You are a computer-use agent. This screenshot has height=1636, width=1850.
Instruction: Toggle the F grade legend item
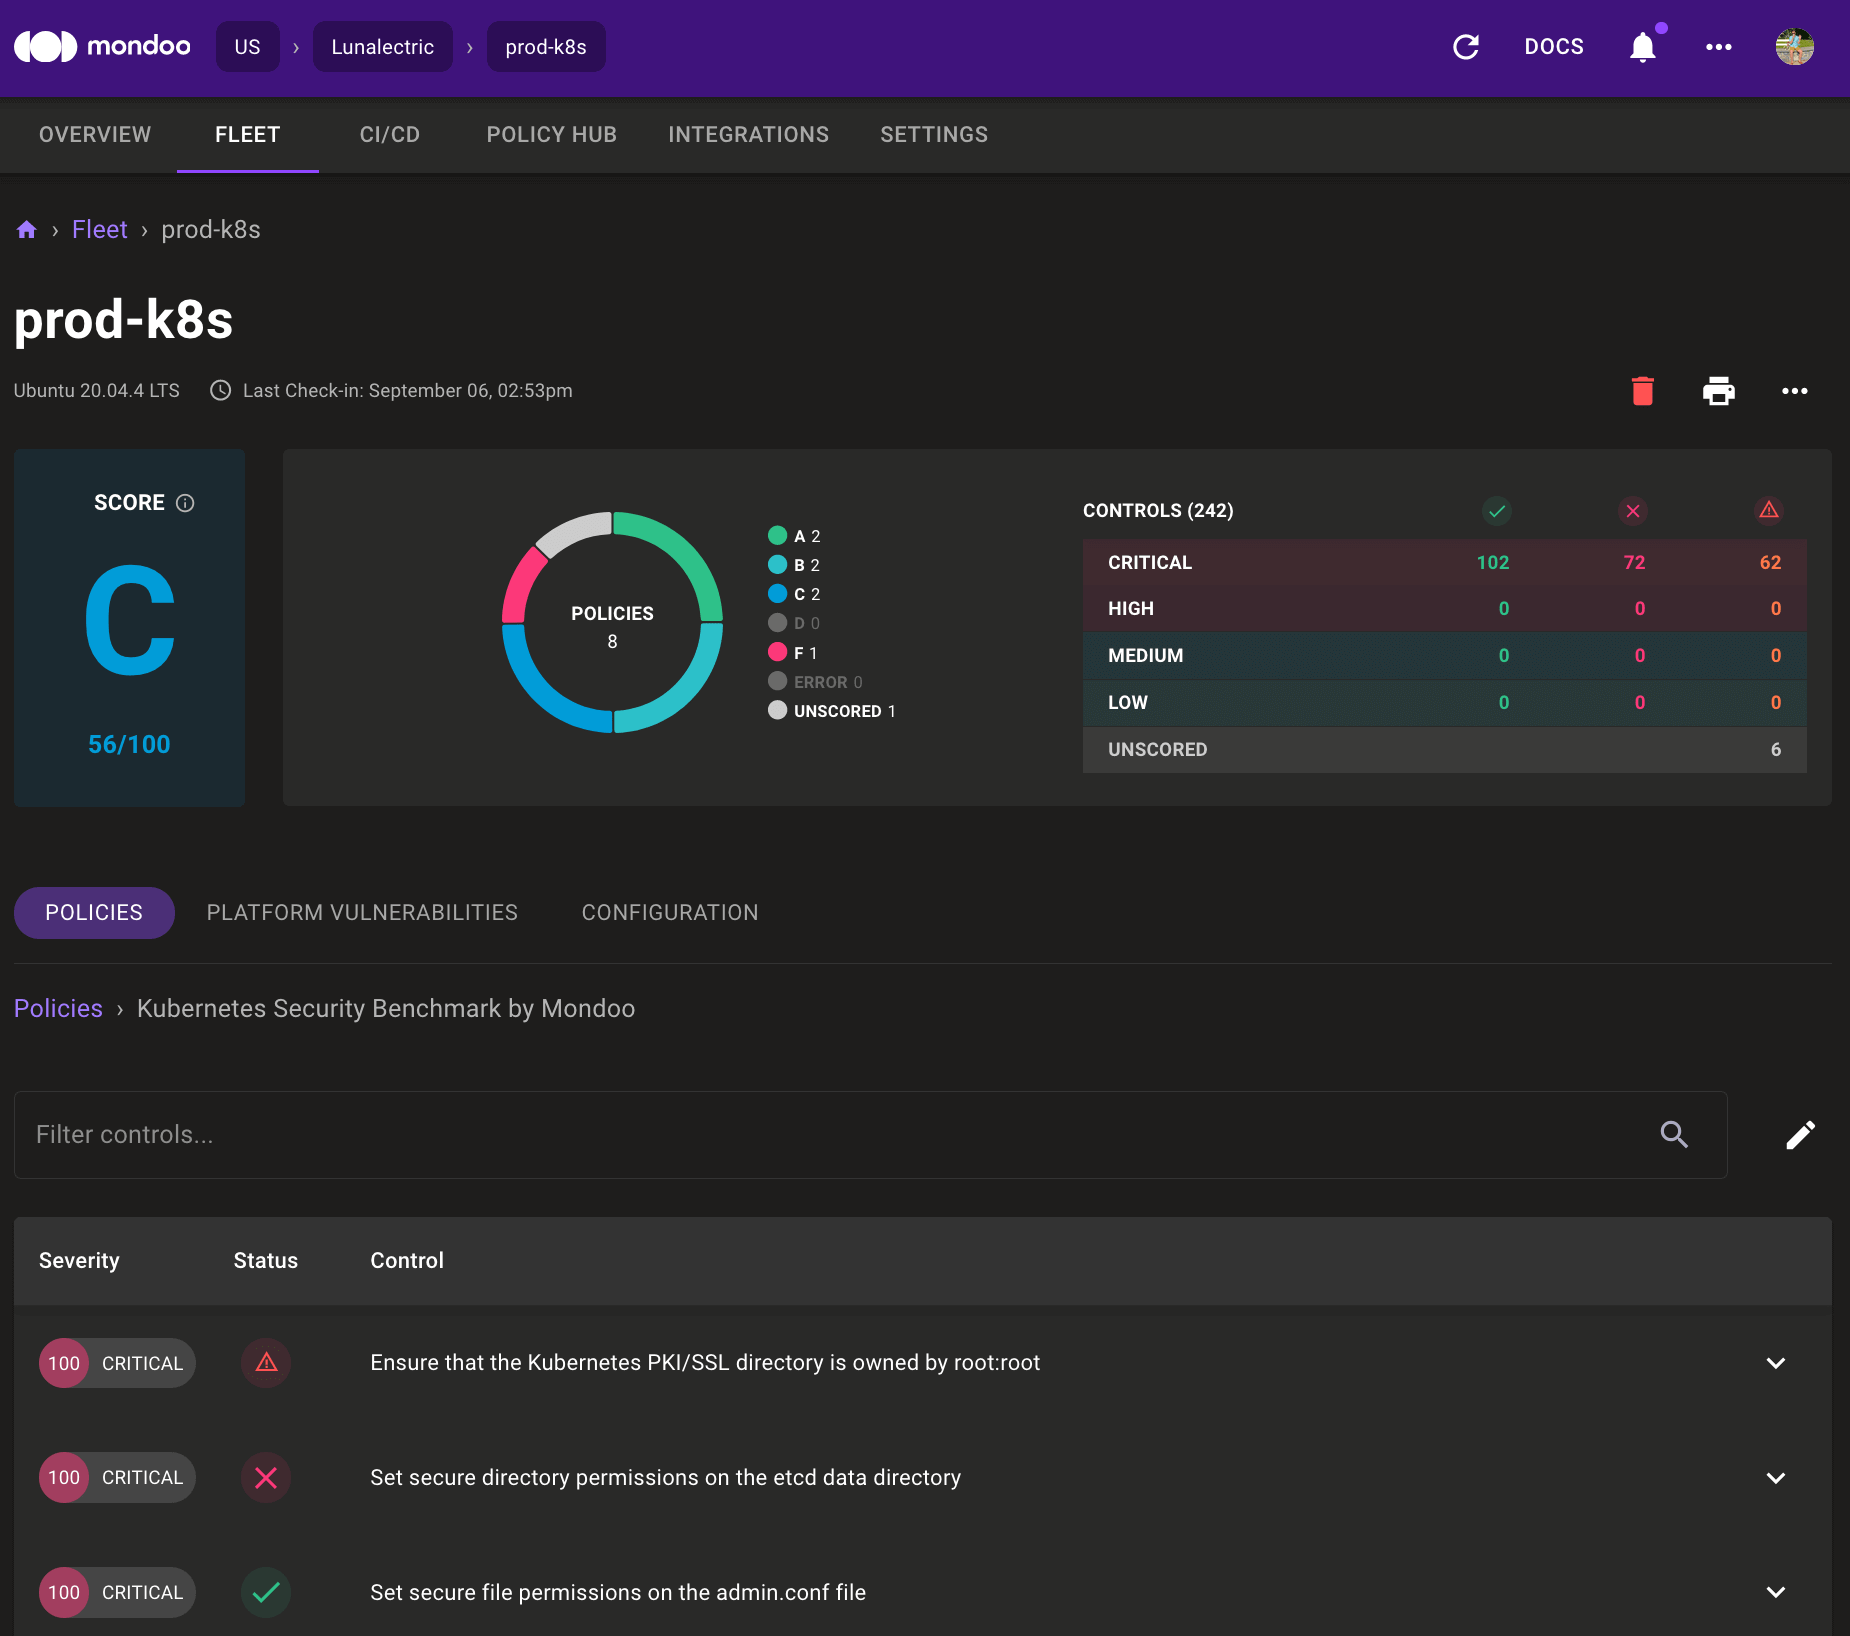(x=792, y=653)
